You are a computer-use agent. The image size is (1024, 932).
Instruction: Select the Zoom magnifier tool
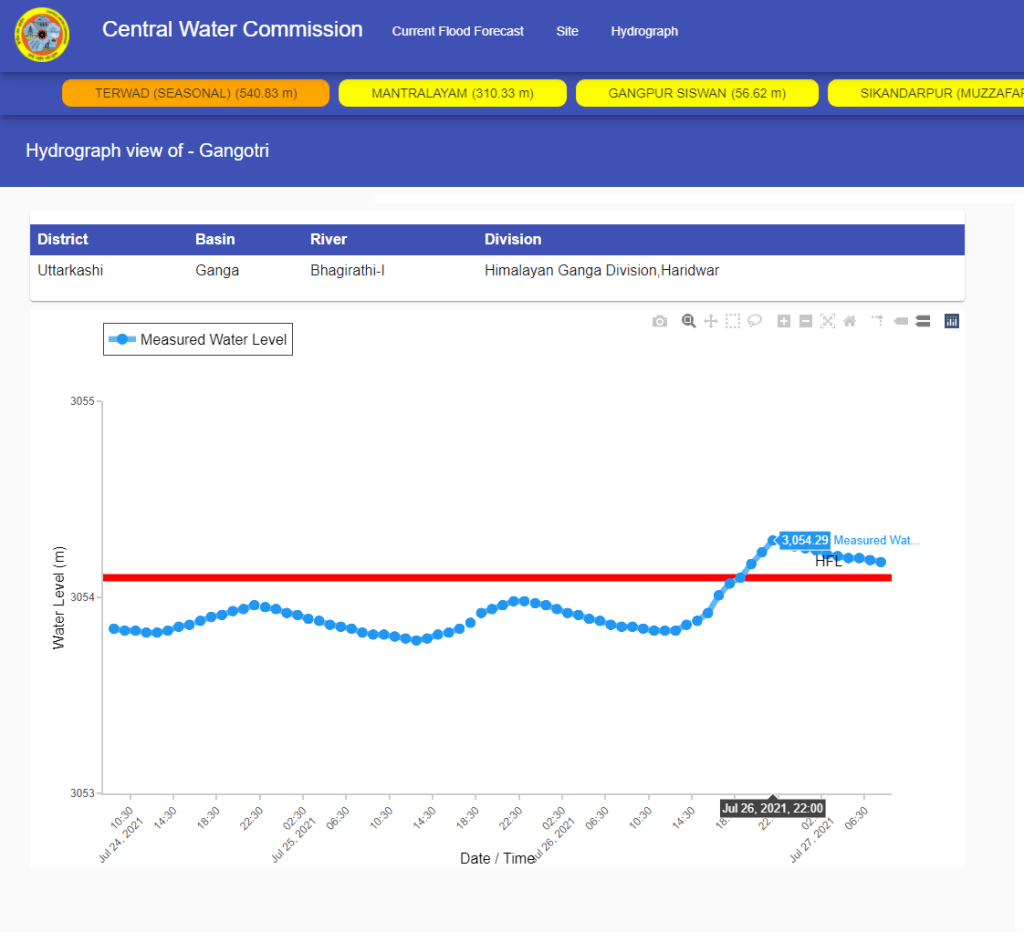coord(688,321)
